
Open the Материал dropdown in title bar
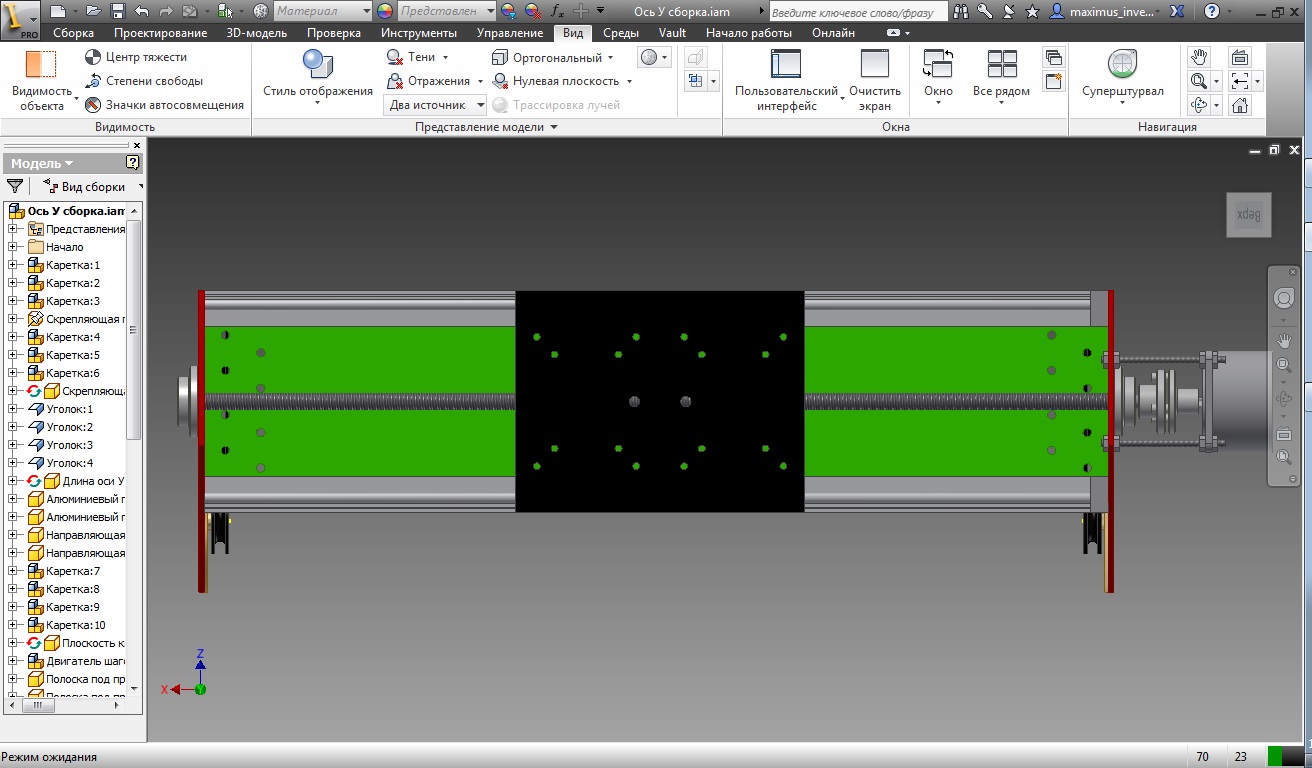[320, 11]
